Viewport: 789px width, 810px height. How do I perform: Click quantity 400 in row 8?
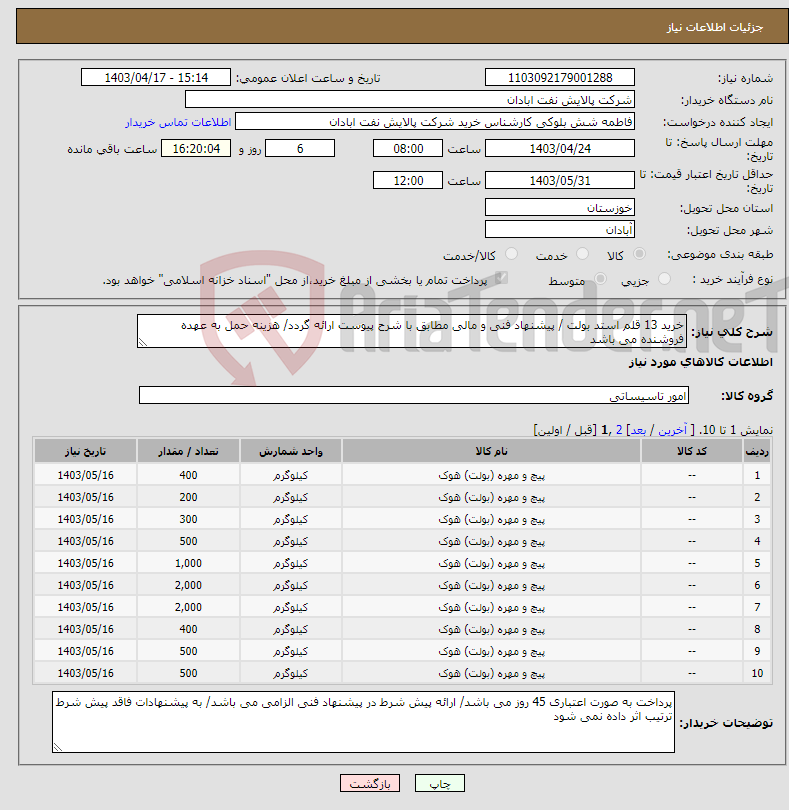tap(188, 629)
